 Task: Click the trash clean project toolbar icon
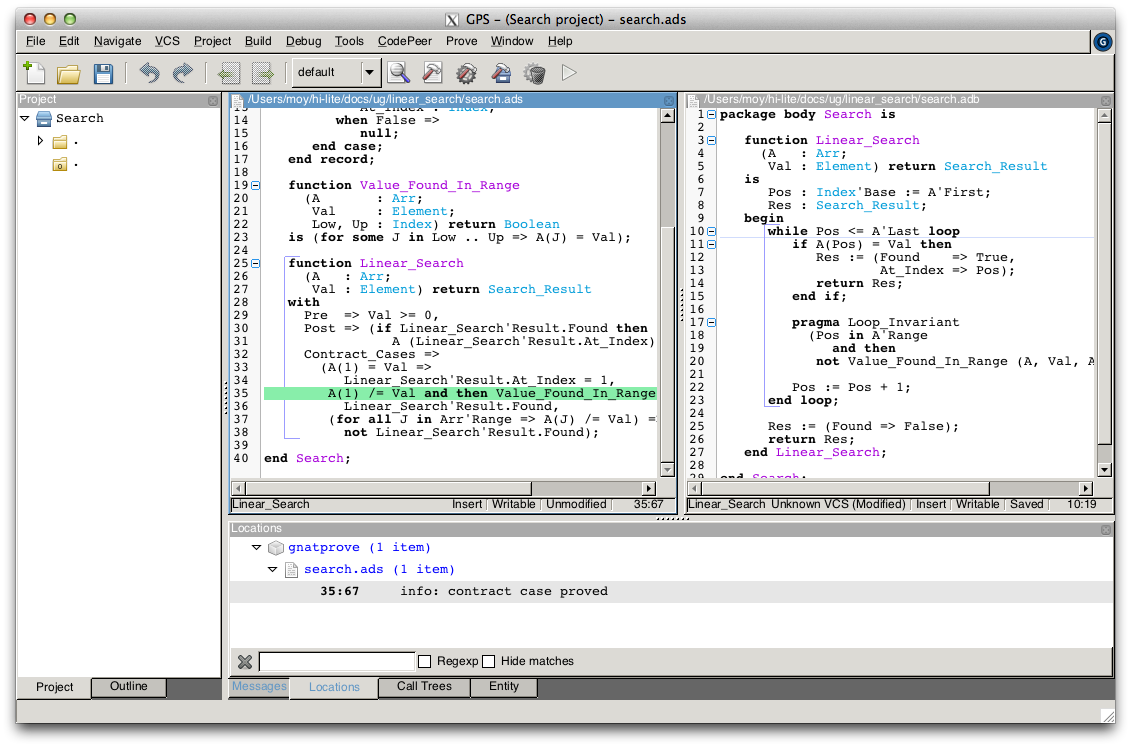click(534, 73)
